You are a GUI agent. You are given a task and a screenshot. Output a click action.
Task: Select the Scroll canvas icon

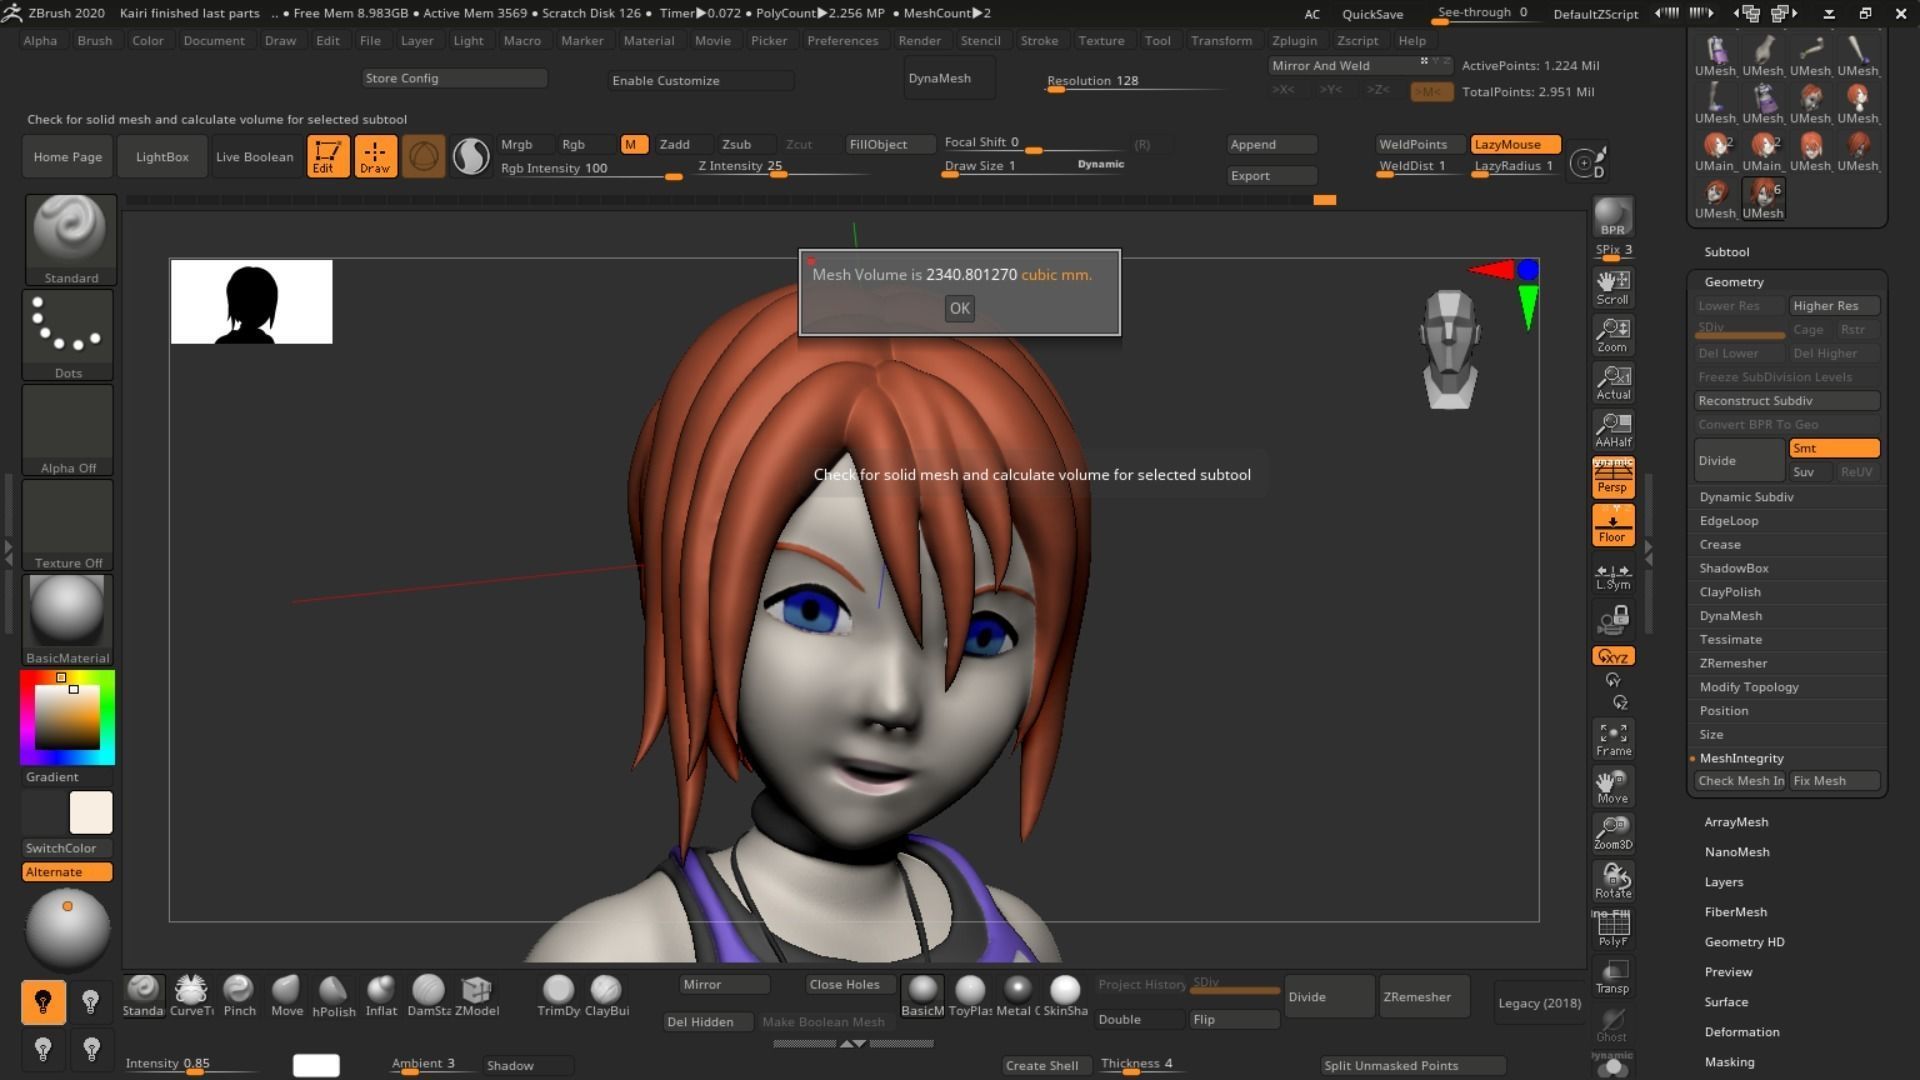(1612, 287)
